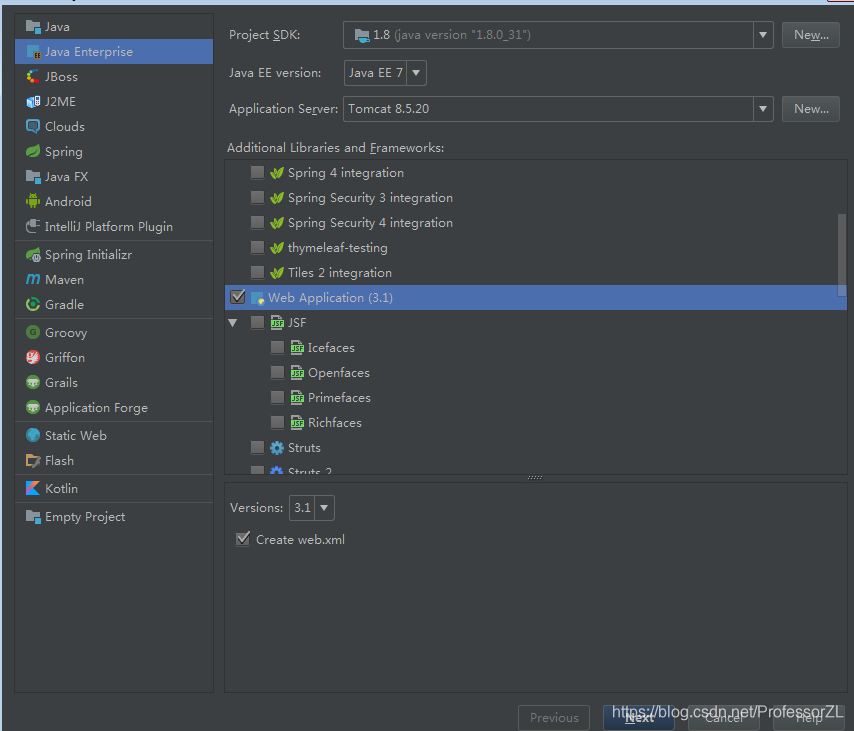Screen dimensions: 854x731
Task: Check the Primefaces checkbox
Action: pos(277,398)
